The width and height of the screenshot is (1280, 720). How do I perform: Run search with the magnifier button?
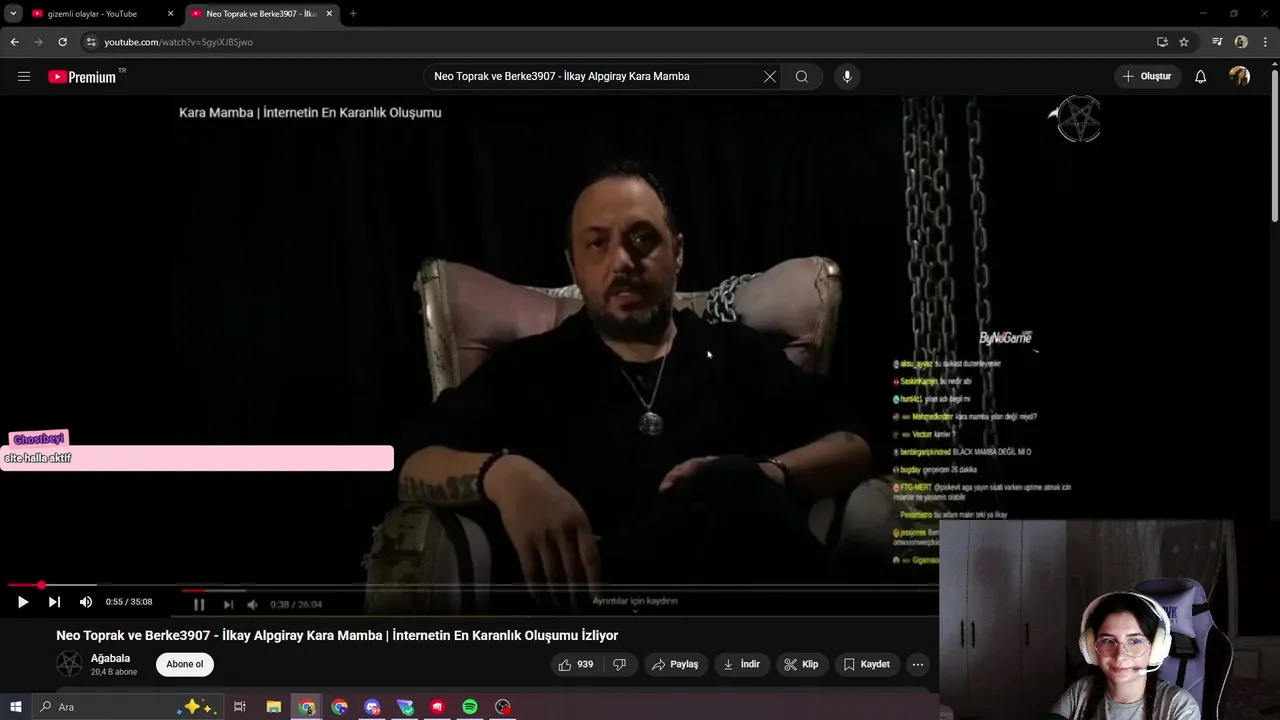coord(802,76)
